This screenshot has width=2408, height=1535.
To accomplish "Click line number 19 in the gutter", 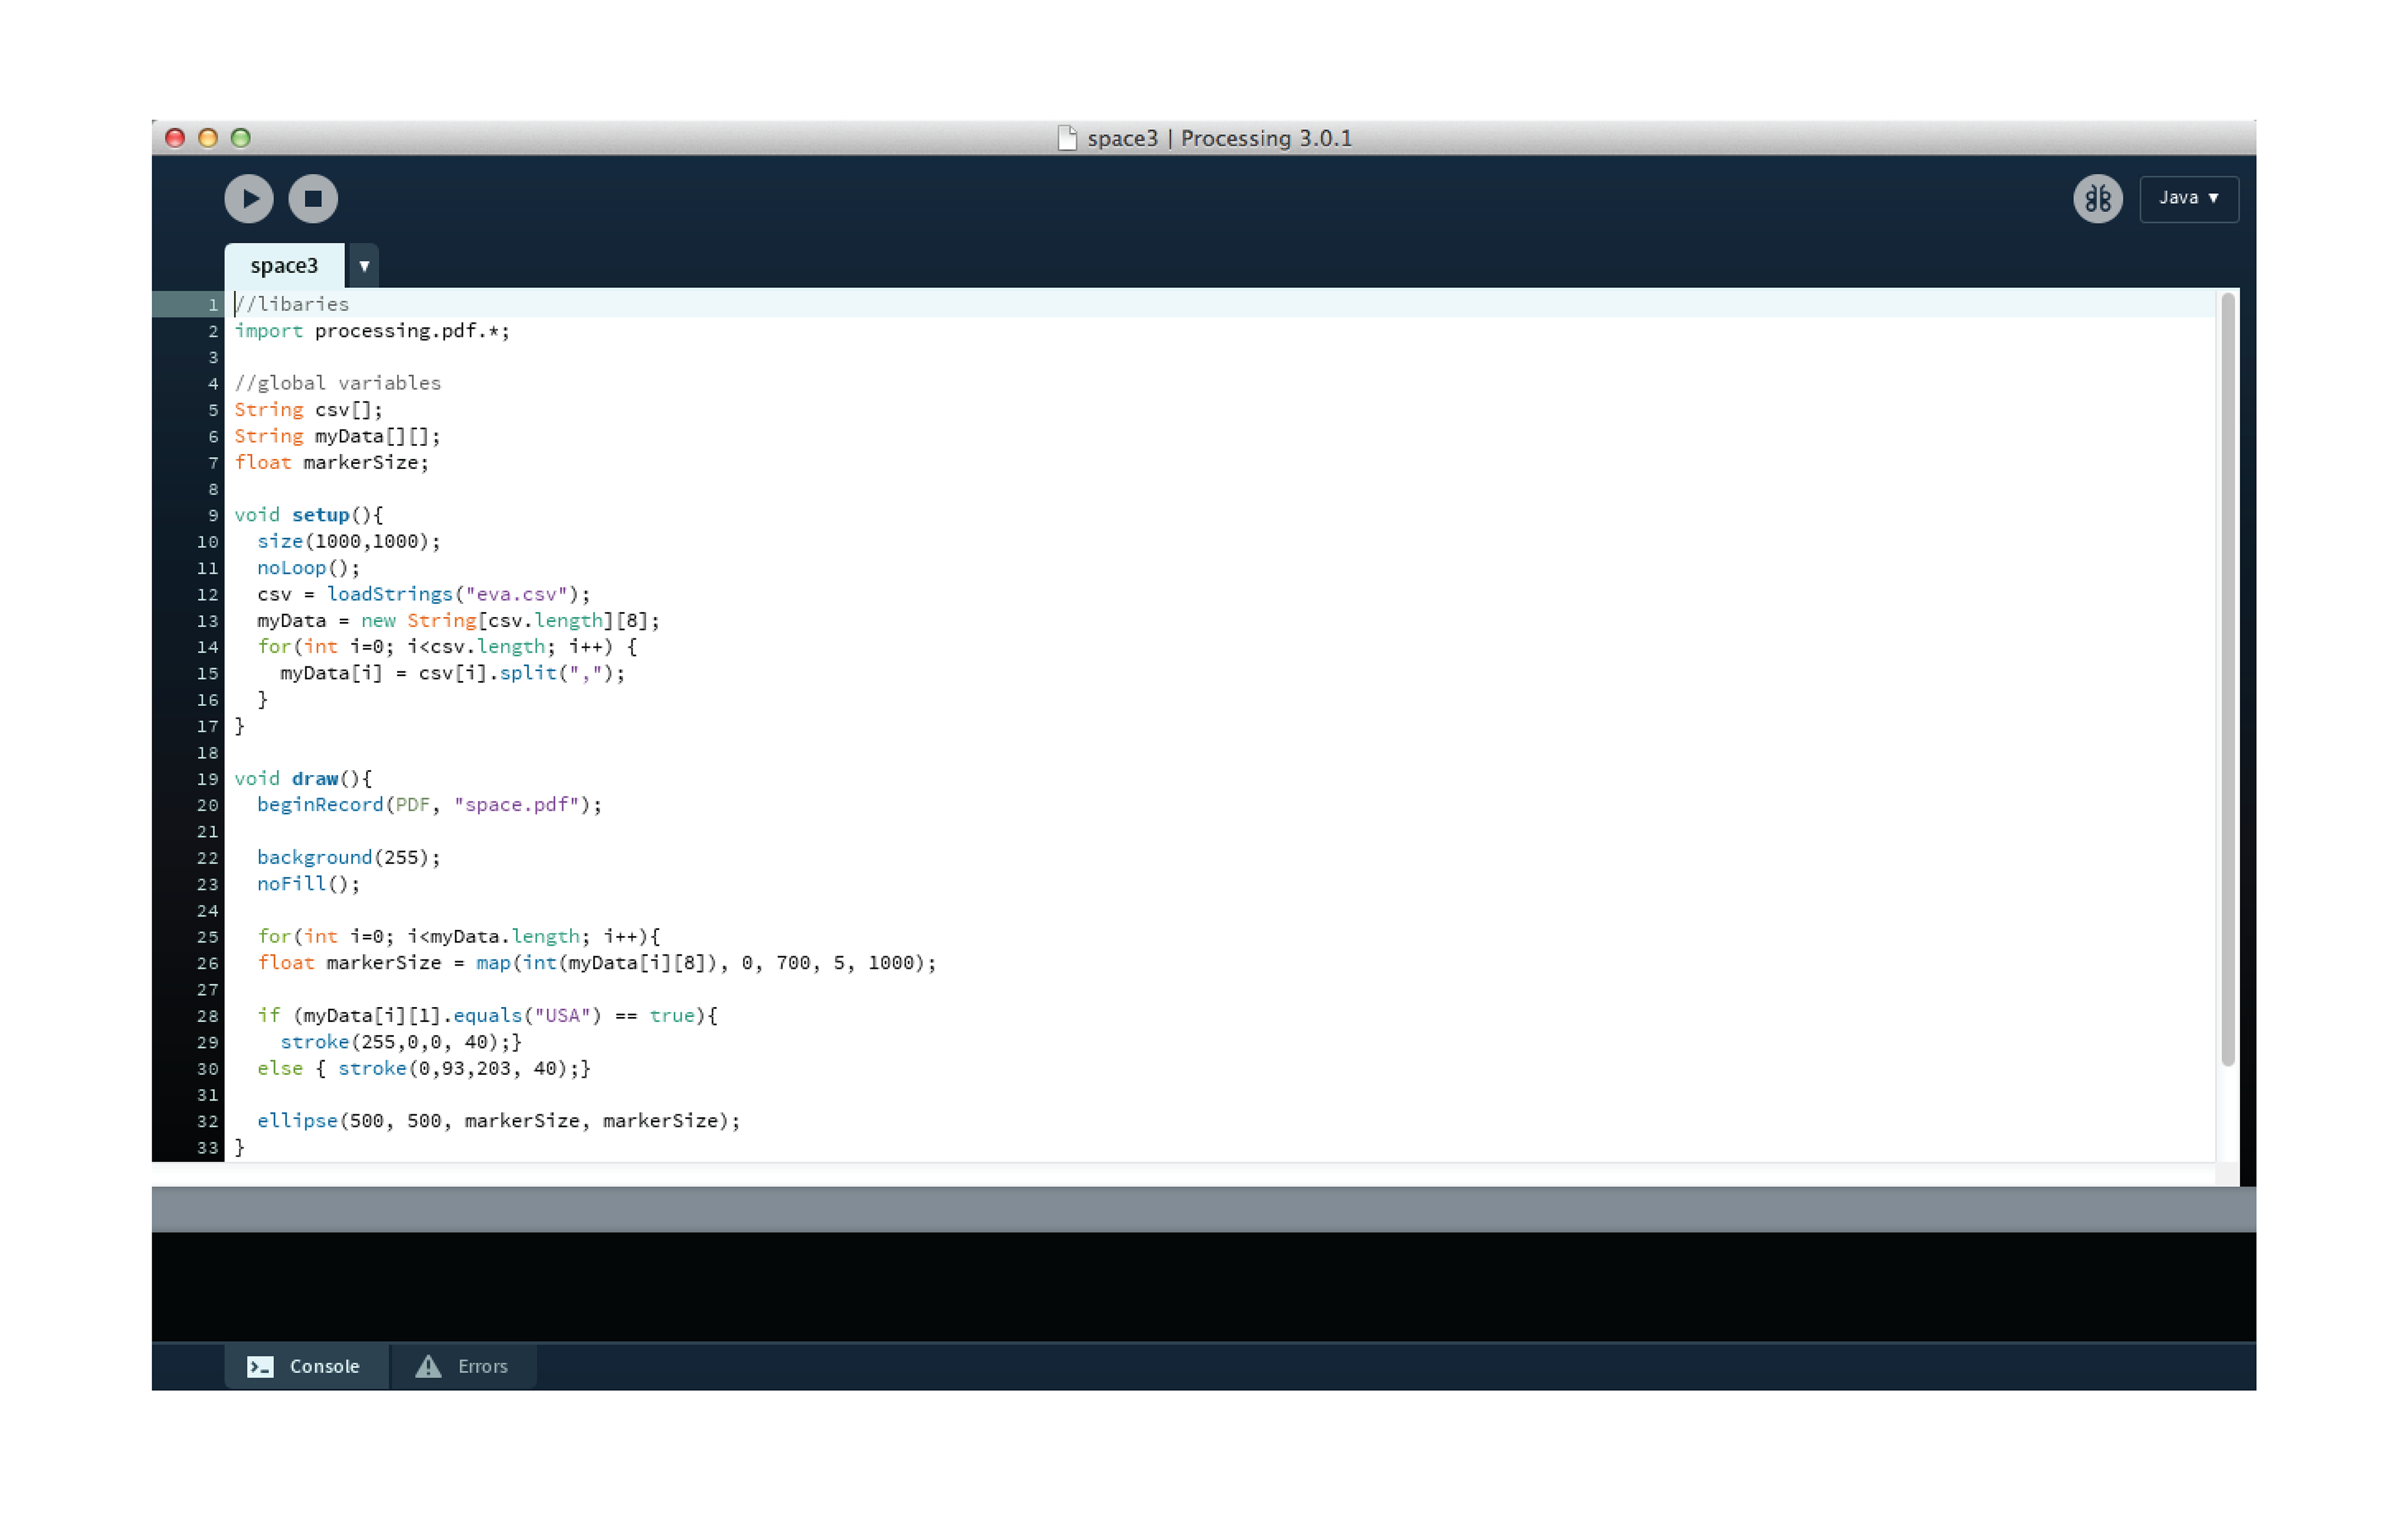I will click(207, 779).
